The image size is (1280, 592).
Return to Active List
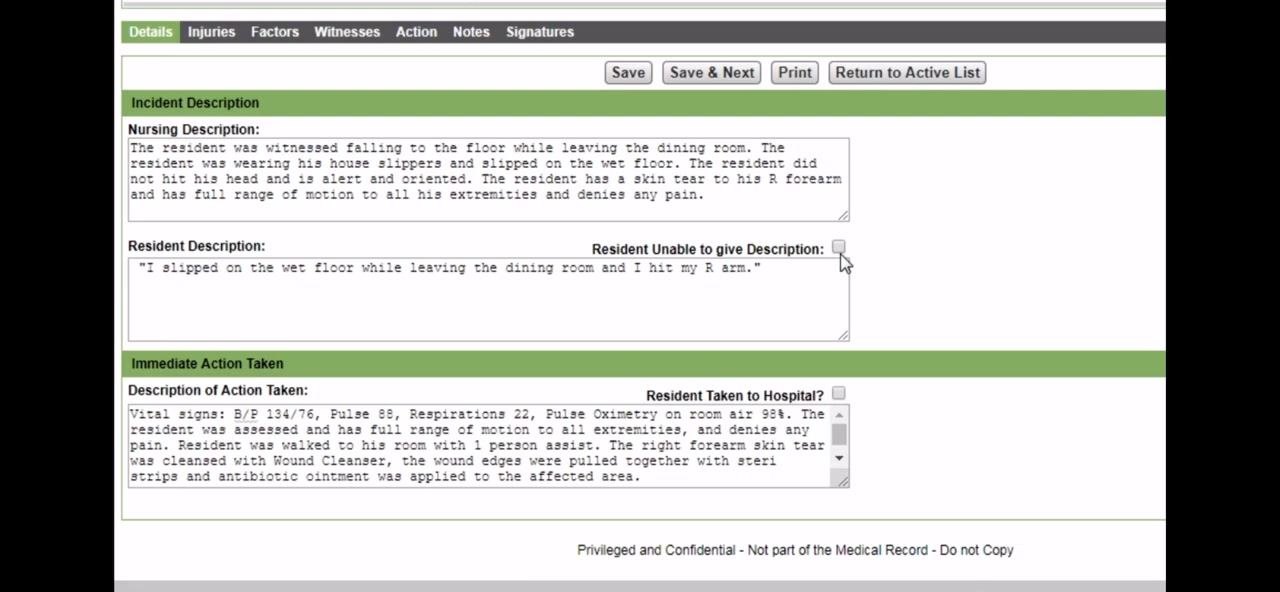coord(907,72)
